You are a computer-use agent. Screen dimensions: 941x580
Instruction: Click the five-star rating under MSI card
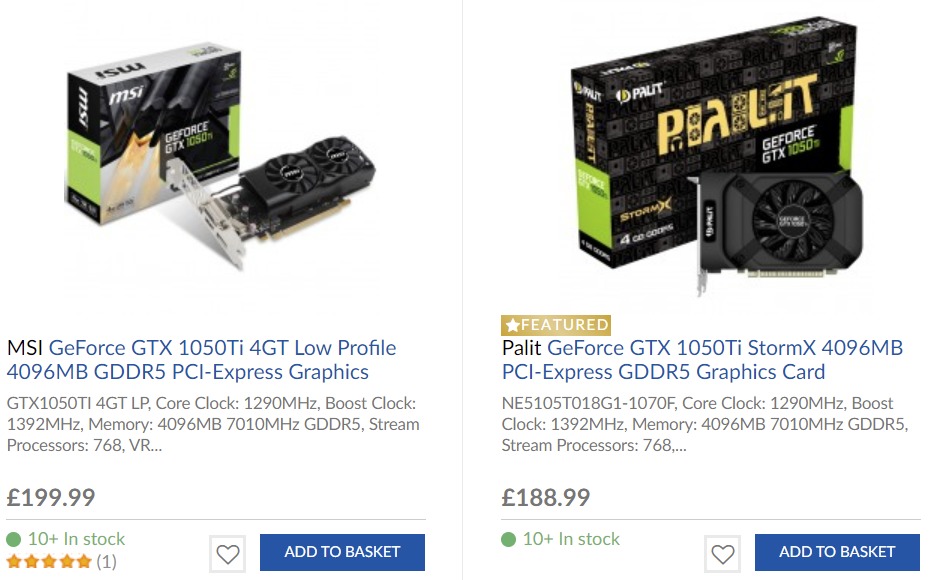(x=49, y=562)
